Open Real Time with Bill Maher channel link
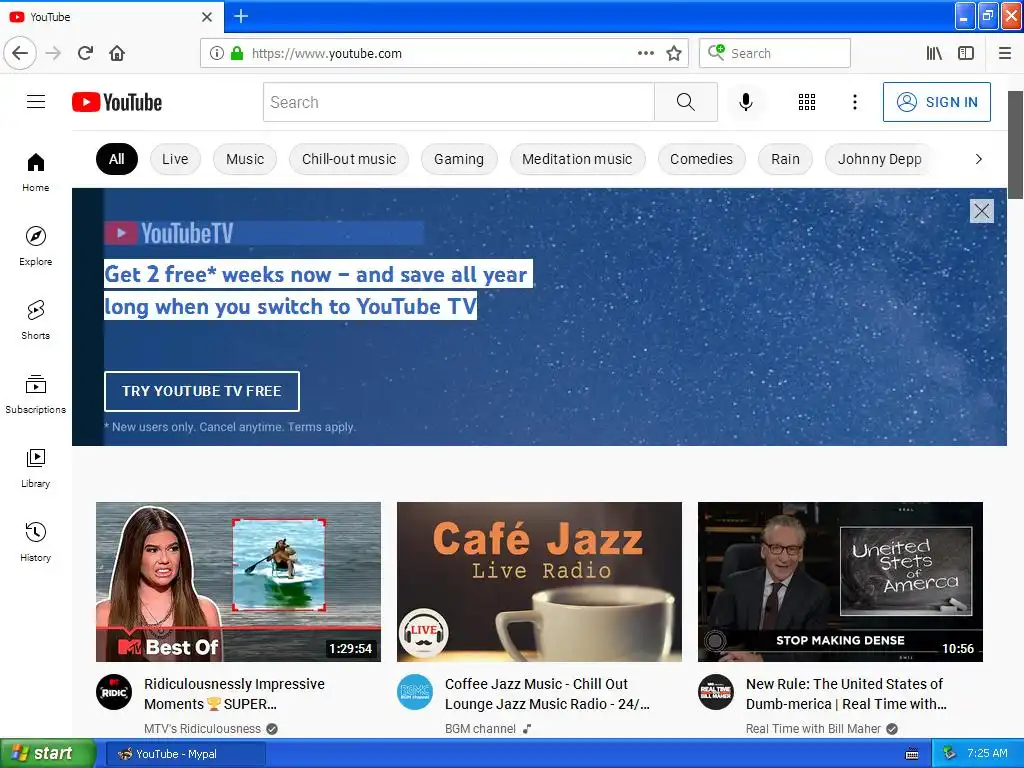The image size is (1024, 768). pyautogui.click(x=813, y=728)
